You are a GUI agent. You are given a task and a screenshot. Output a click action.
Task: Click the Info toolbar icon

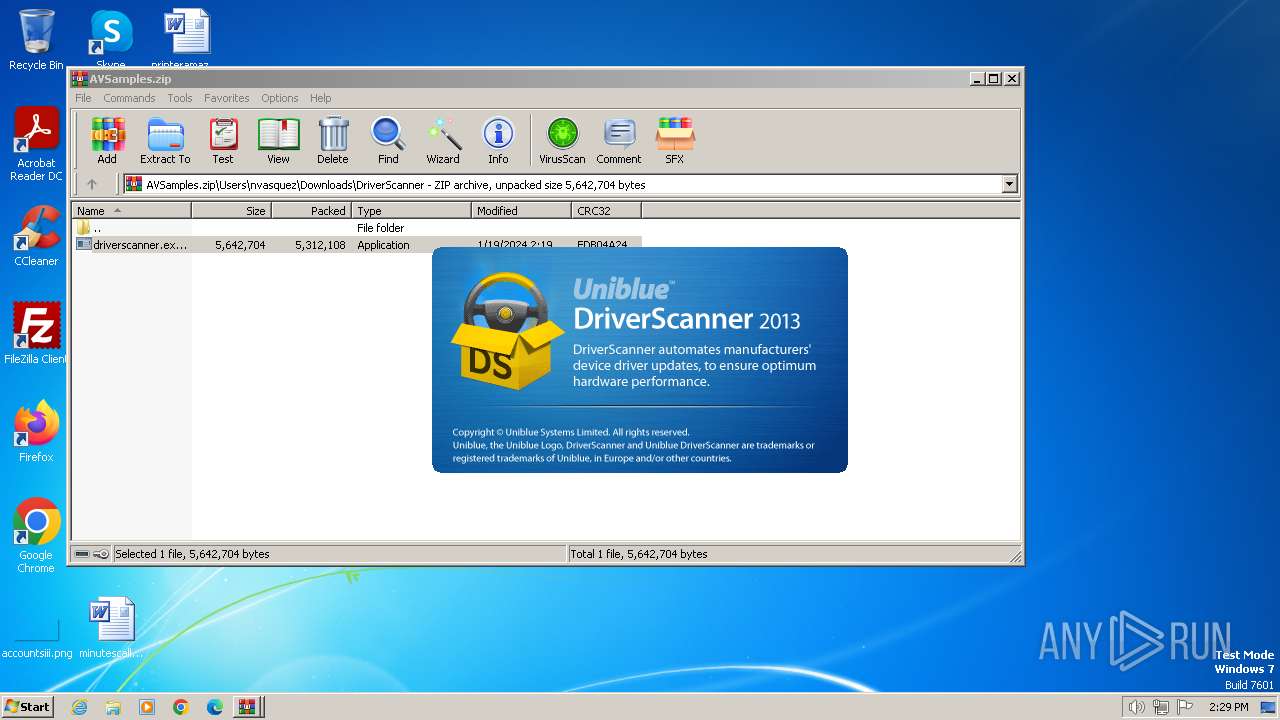(498, 140)
